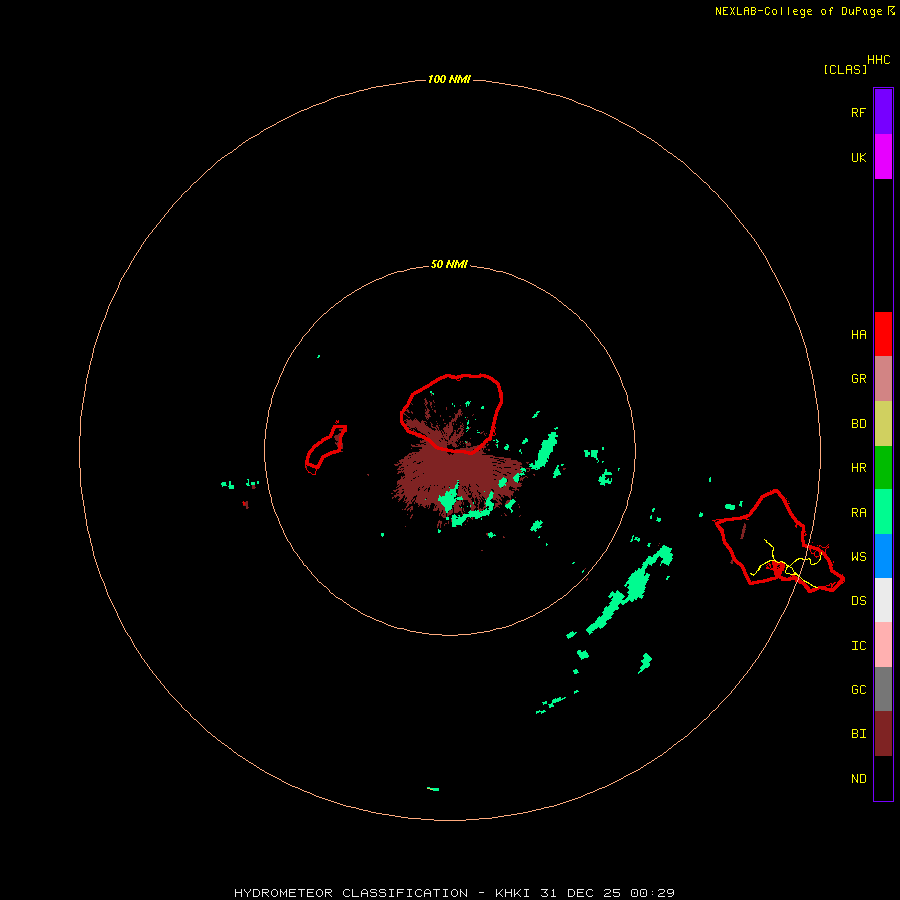
Task: Click the WS legend label
Action: tap(858, 557)
